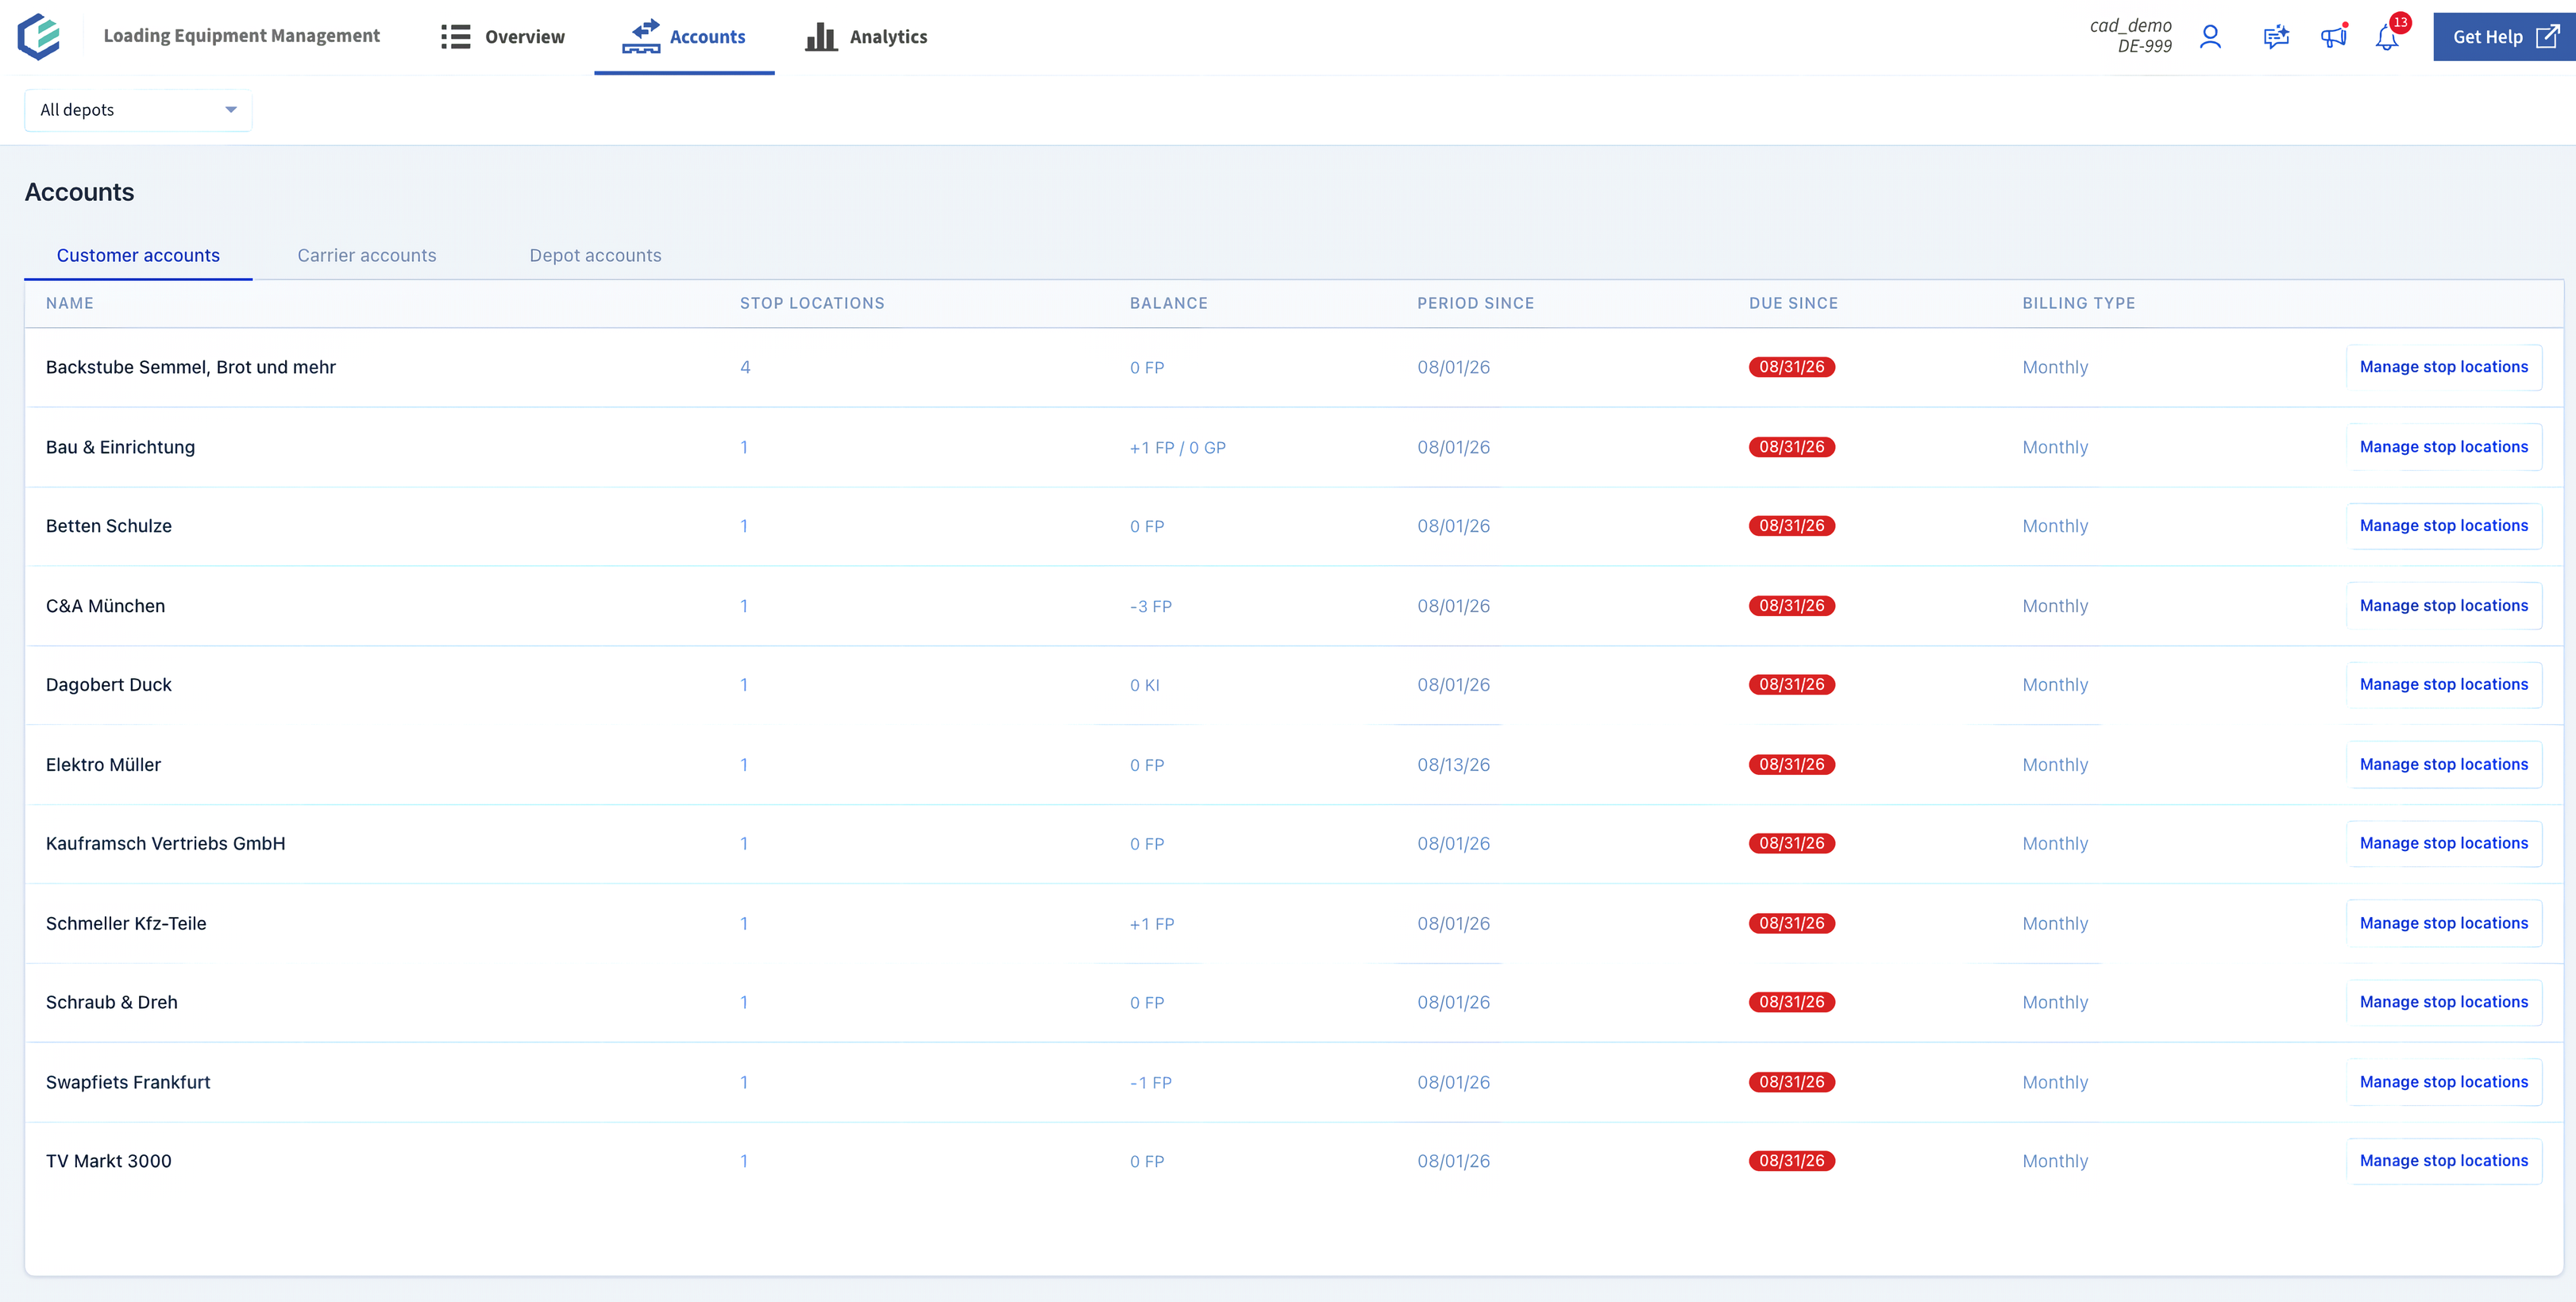Image resolution: width=2576 pixels, height=1302 pixels.
Task: Manage stop locations for Bau & Einrichtung
Action: 2443,447
